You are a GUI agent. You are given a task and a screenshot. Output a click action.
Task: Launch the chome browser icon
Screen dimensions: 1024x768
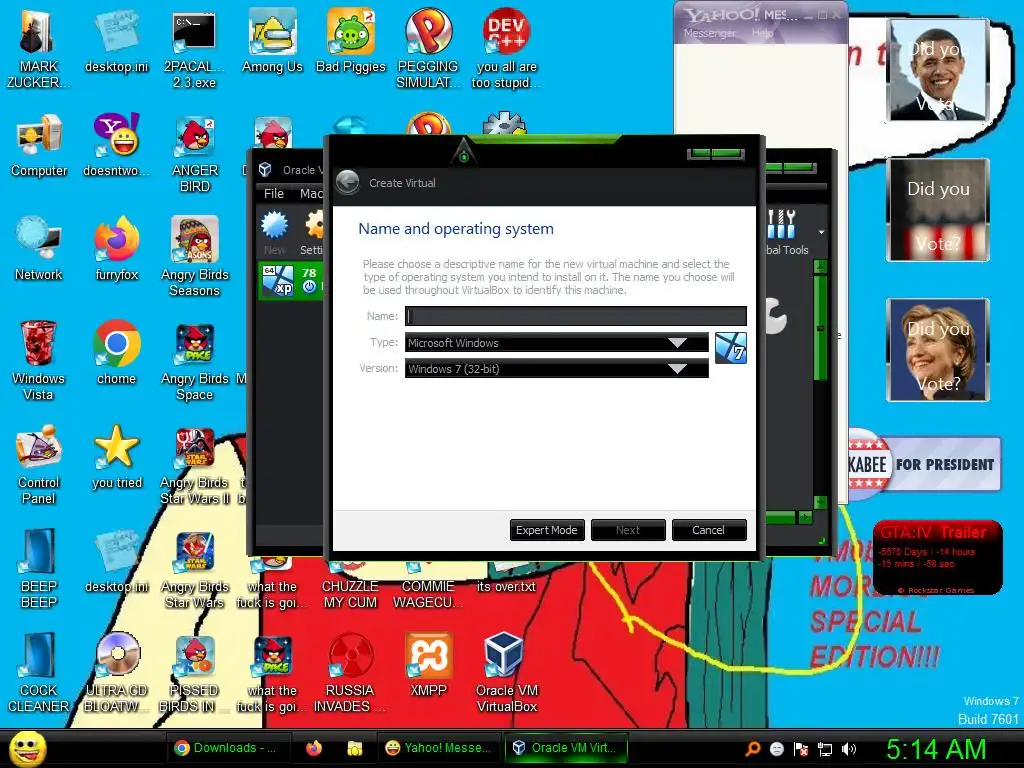(x=116, y=353)
